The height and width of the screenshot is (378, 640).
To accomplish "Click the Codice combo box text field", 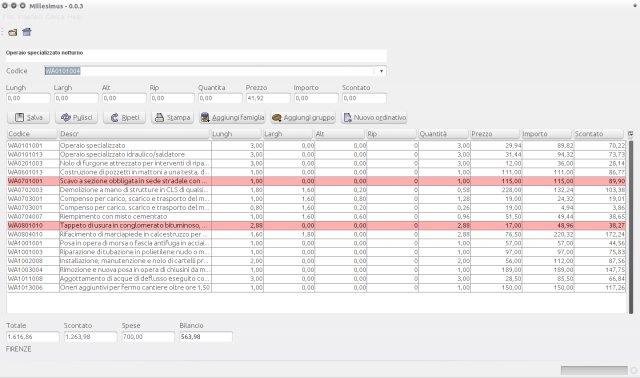I will 210,71.
